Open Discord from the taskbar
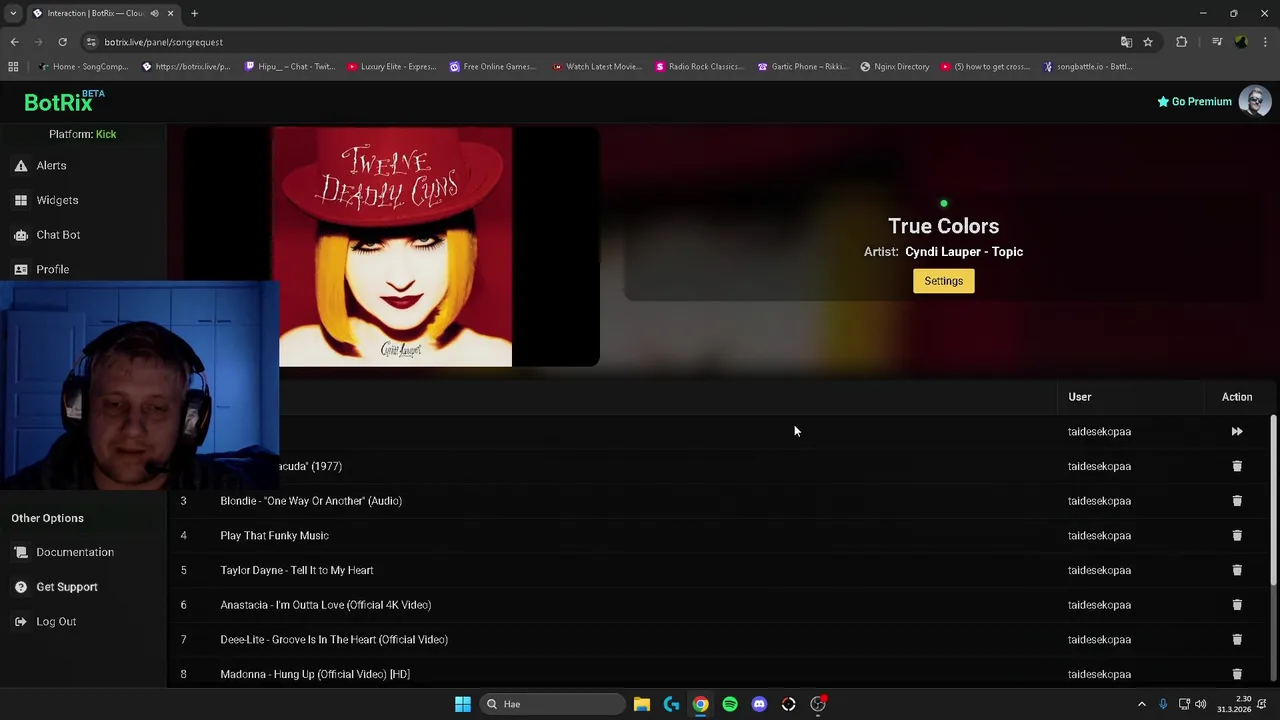This screenshot has width=1280, height=720. tap(759, 704)
